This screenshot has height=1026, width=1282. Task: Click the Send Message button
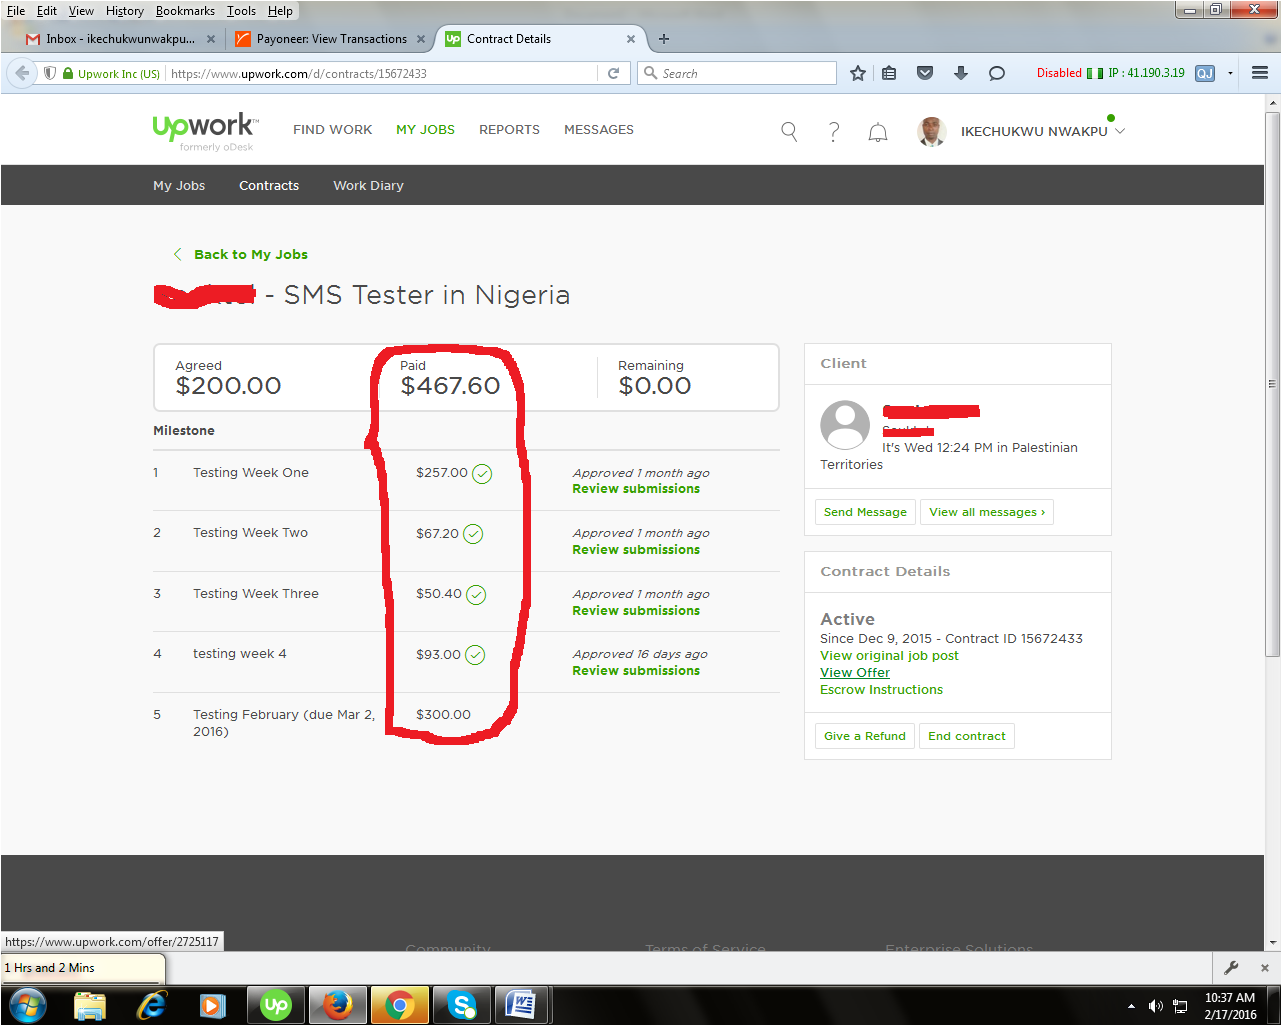tap(865, 512)
